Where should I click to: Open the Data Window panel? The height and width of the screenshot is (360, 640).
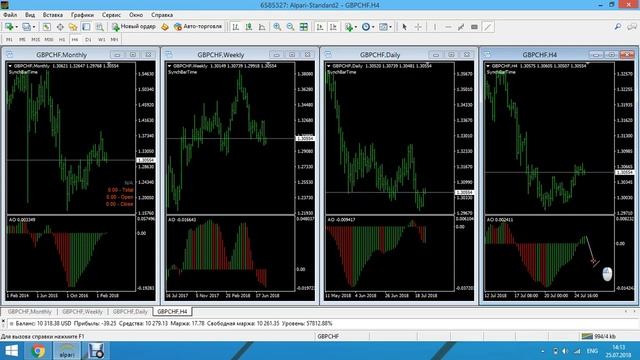click(x=60, y=27)
